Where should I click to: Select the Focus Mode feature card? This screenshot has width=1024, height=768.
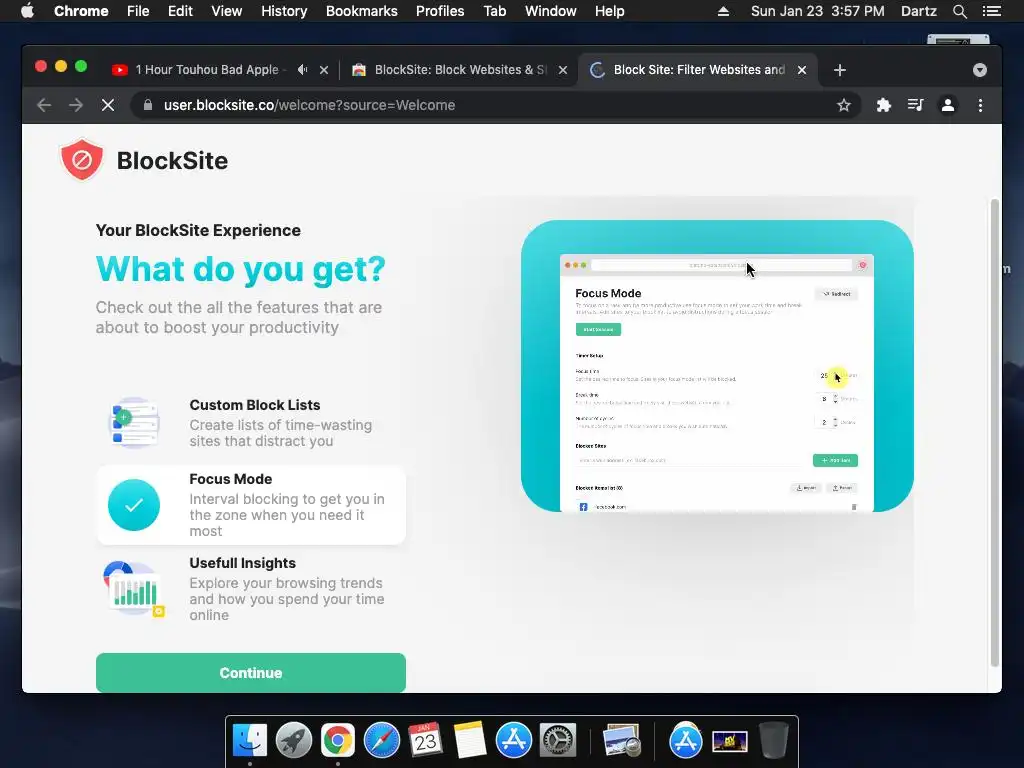(251, 505)
